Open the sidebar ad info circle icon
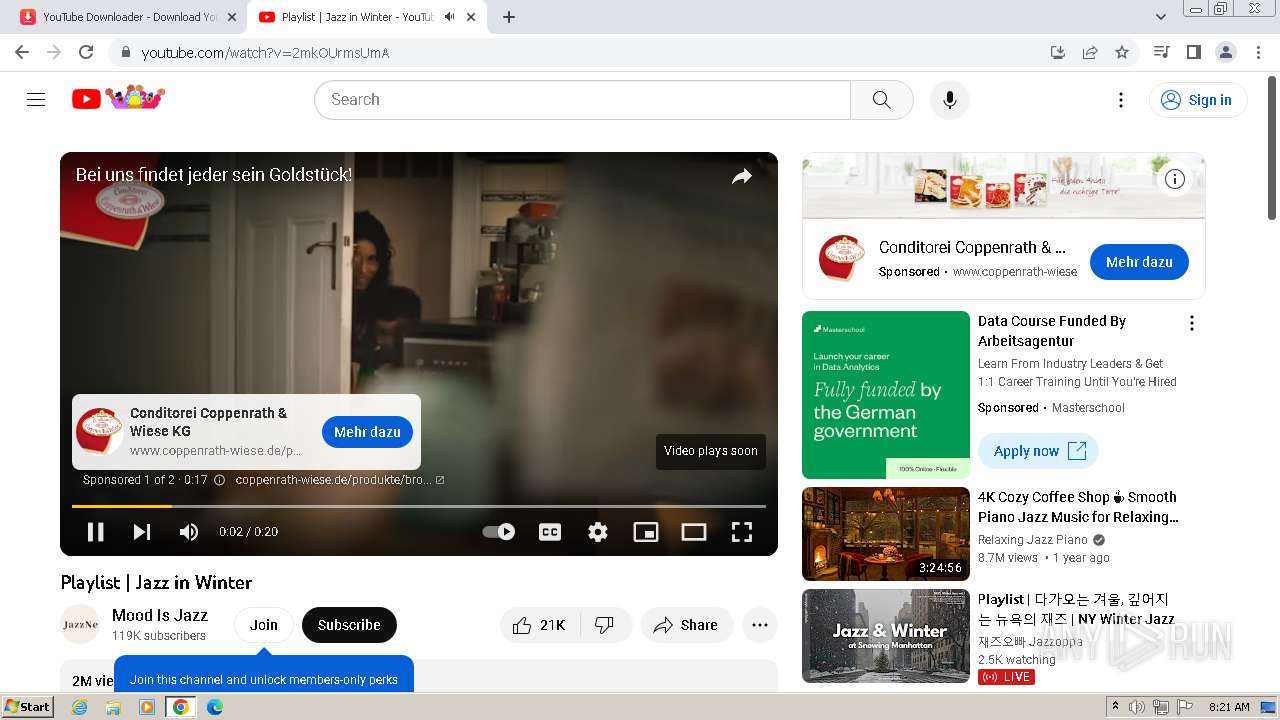Viewport: 1280px width, 720px height. pos(1175,179)
